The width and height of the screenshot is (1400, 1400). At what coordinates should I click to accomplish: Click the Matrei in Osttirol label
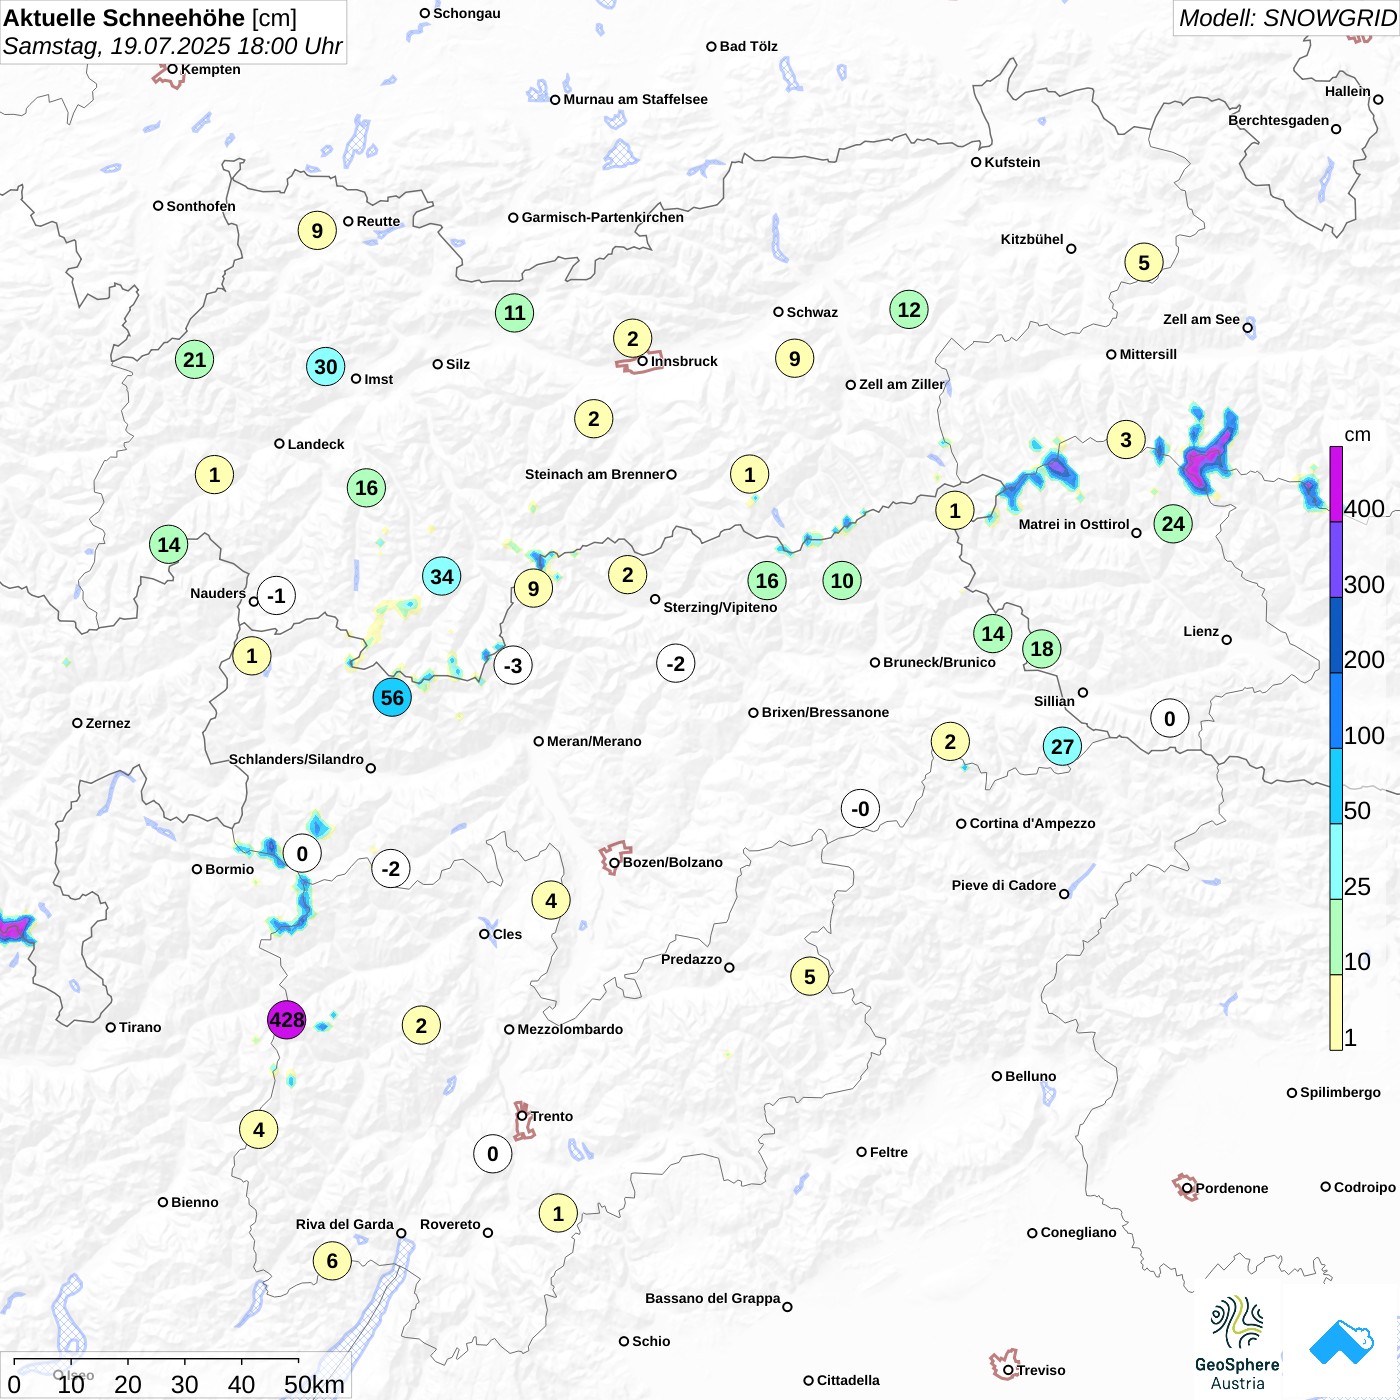pos(1074,524)
